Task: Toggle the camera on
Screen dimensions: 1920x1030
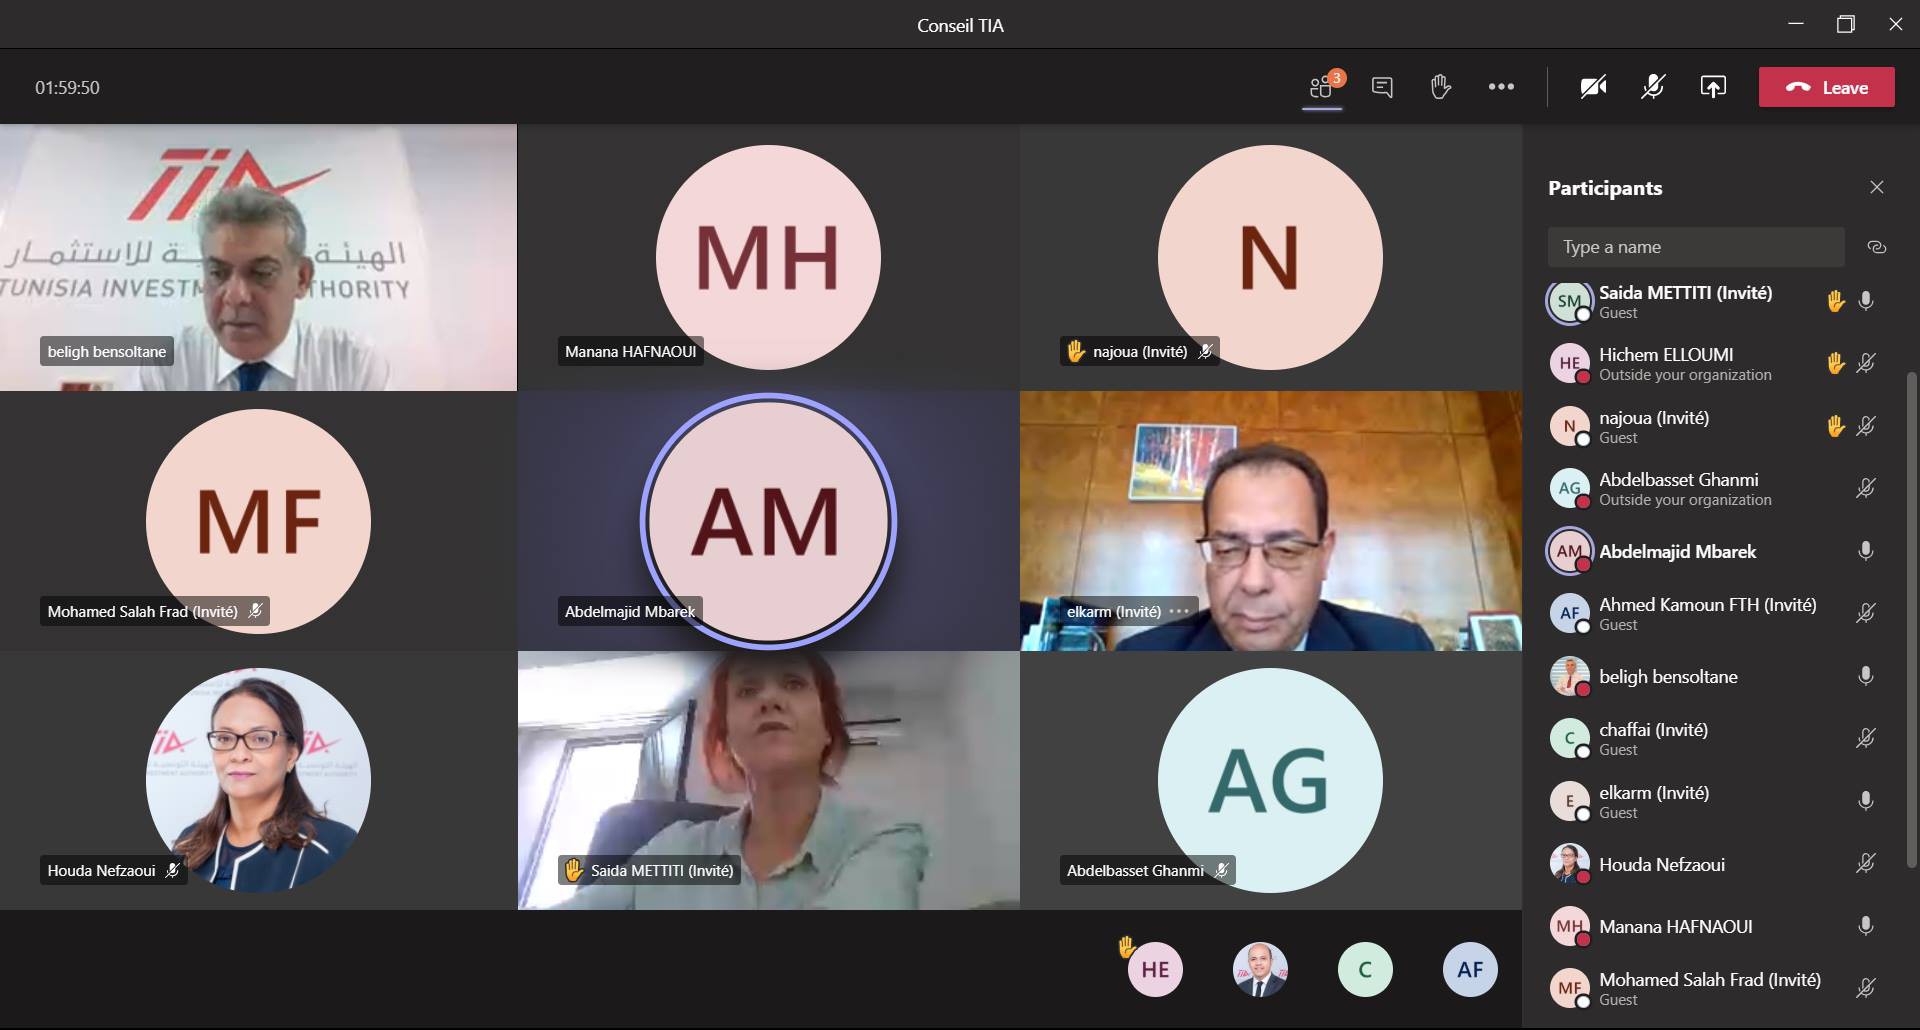Action: point(1593,87)
